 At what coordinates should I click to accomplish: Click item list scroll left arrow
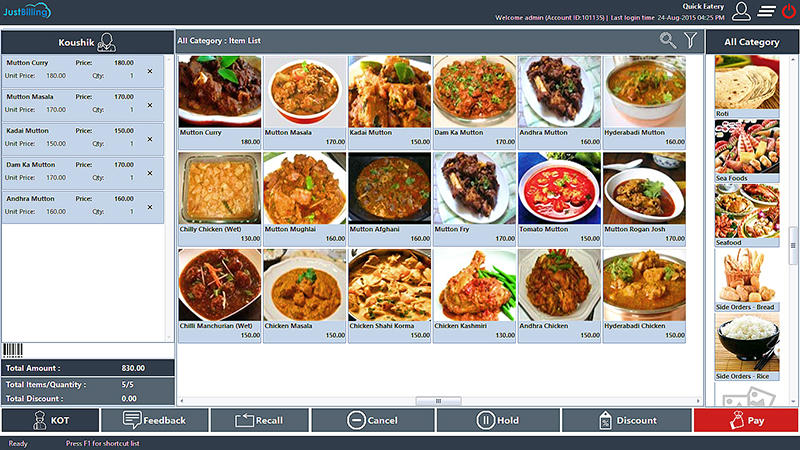[182, 401]
